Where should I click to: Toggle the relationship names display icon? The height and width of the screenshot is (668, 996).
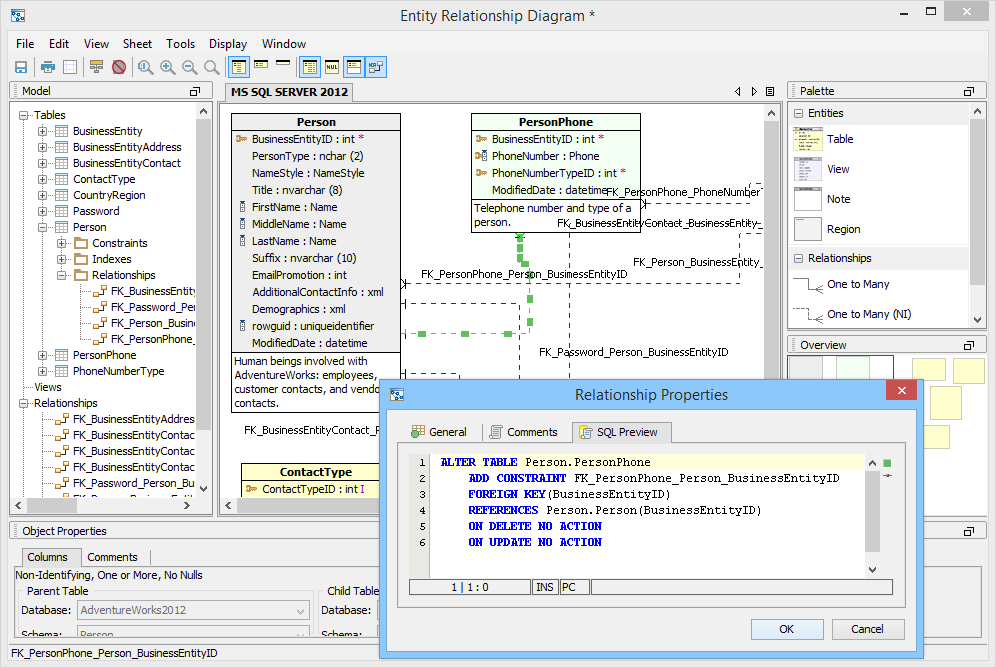pos(376,67)
